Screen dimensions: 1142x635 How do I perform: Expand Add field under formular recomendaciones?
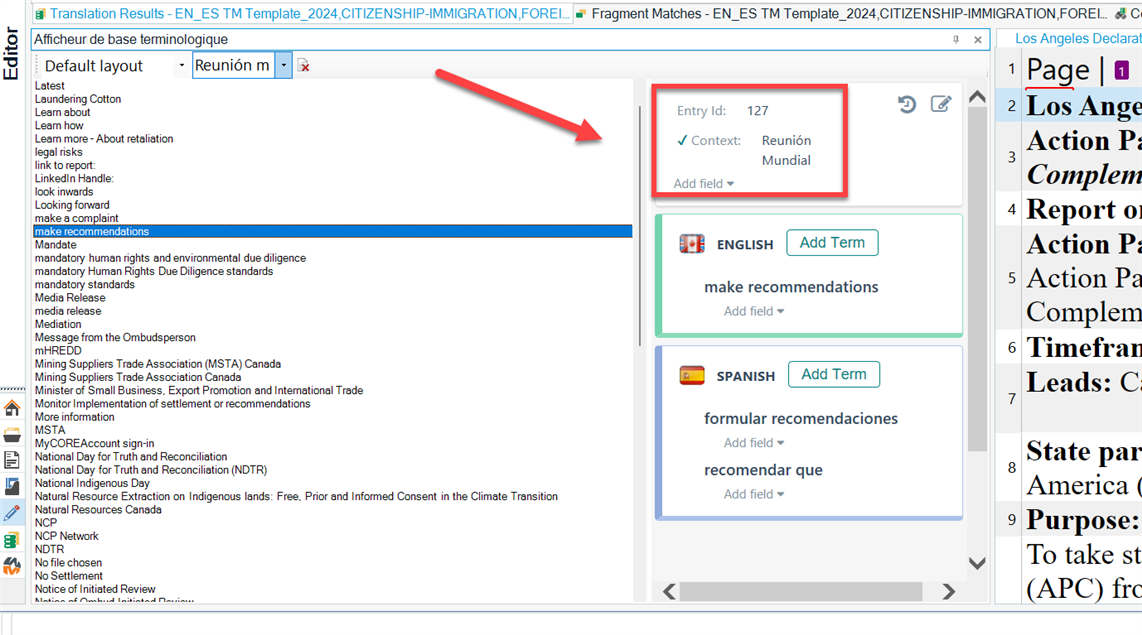[x=754, y=443]
